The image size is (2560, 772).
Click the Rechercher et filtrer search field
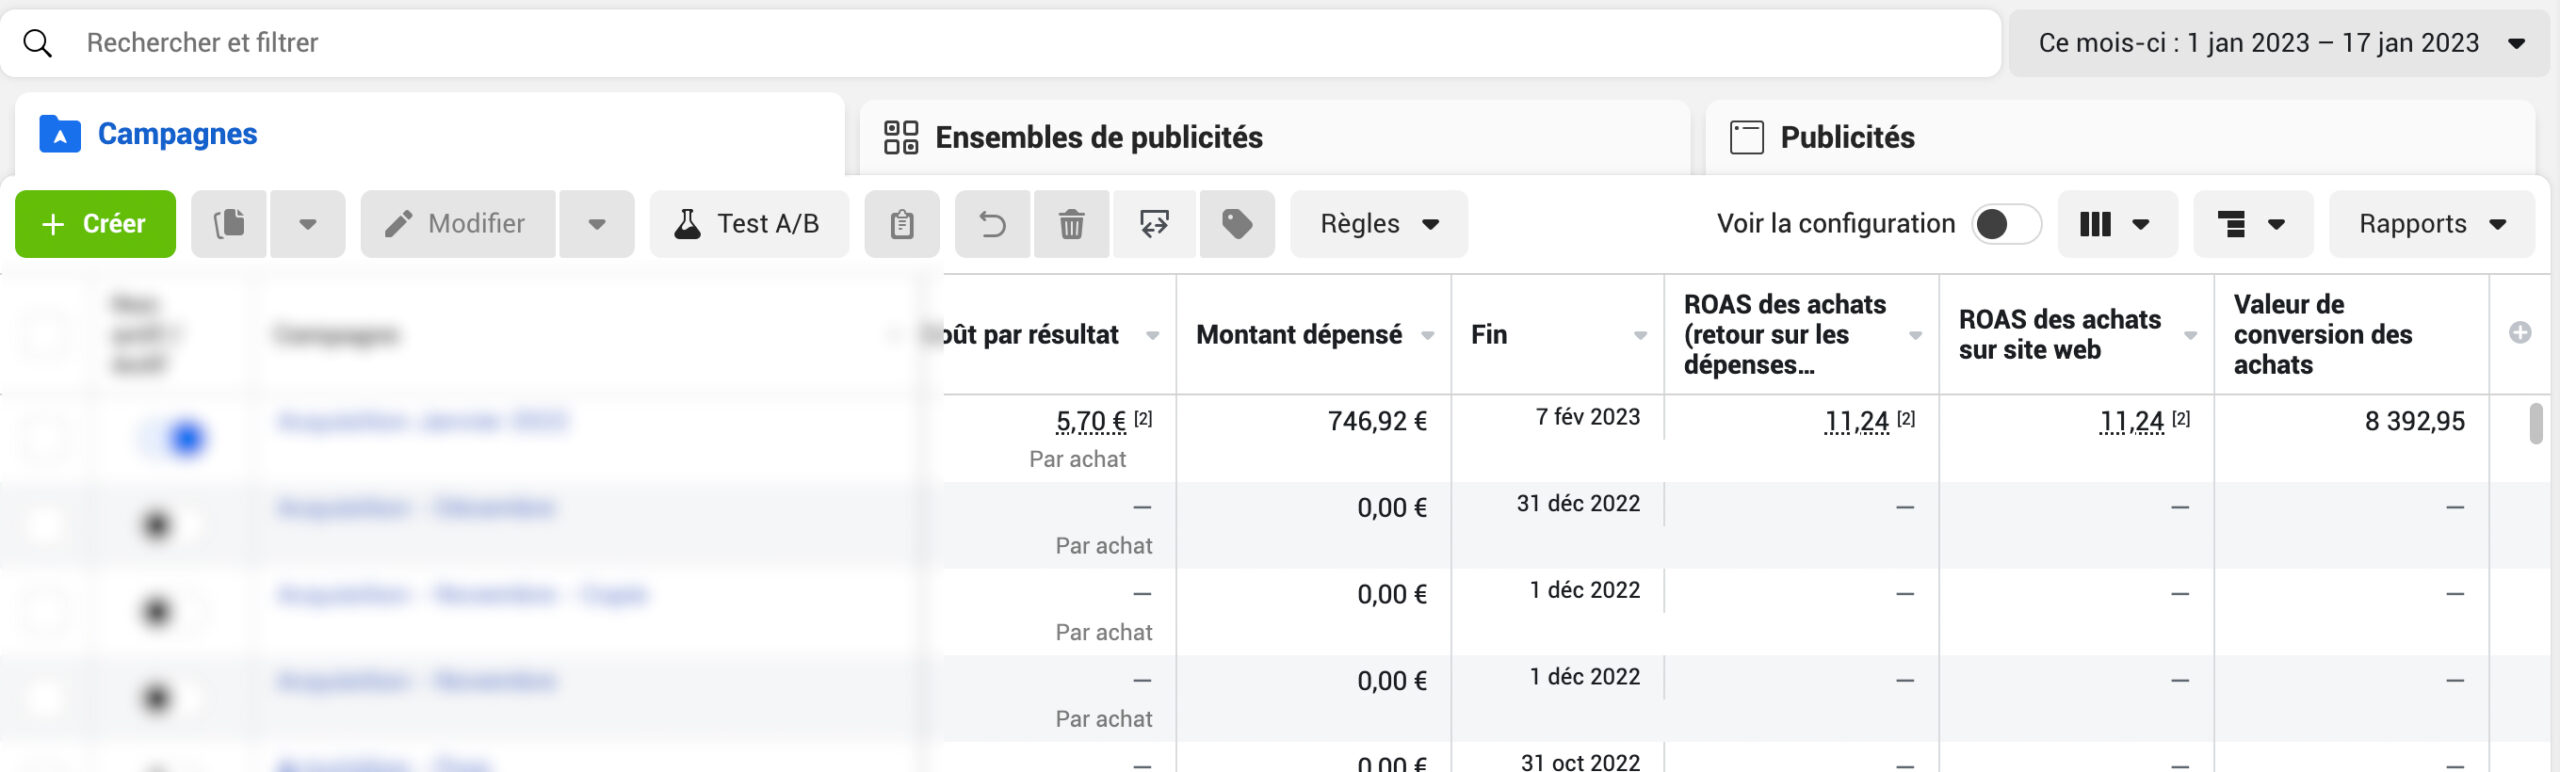point(1000,43)
